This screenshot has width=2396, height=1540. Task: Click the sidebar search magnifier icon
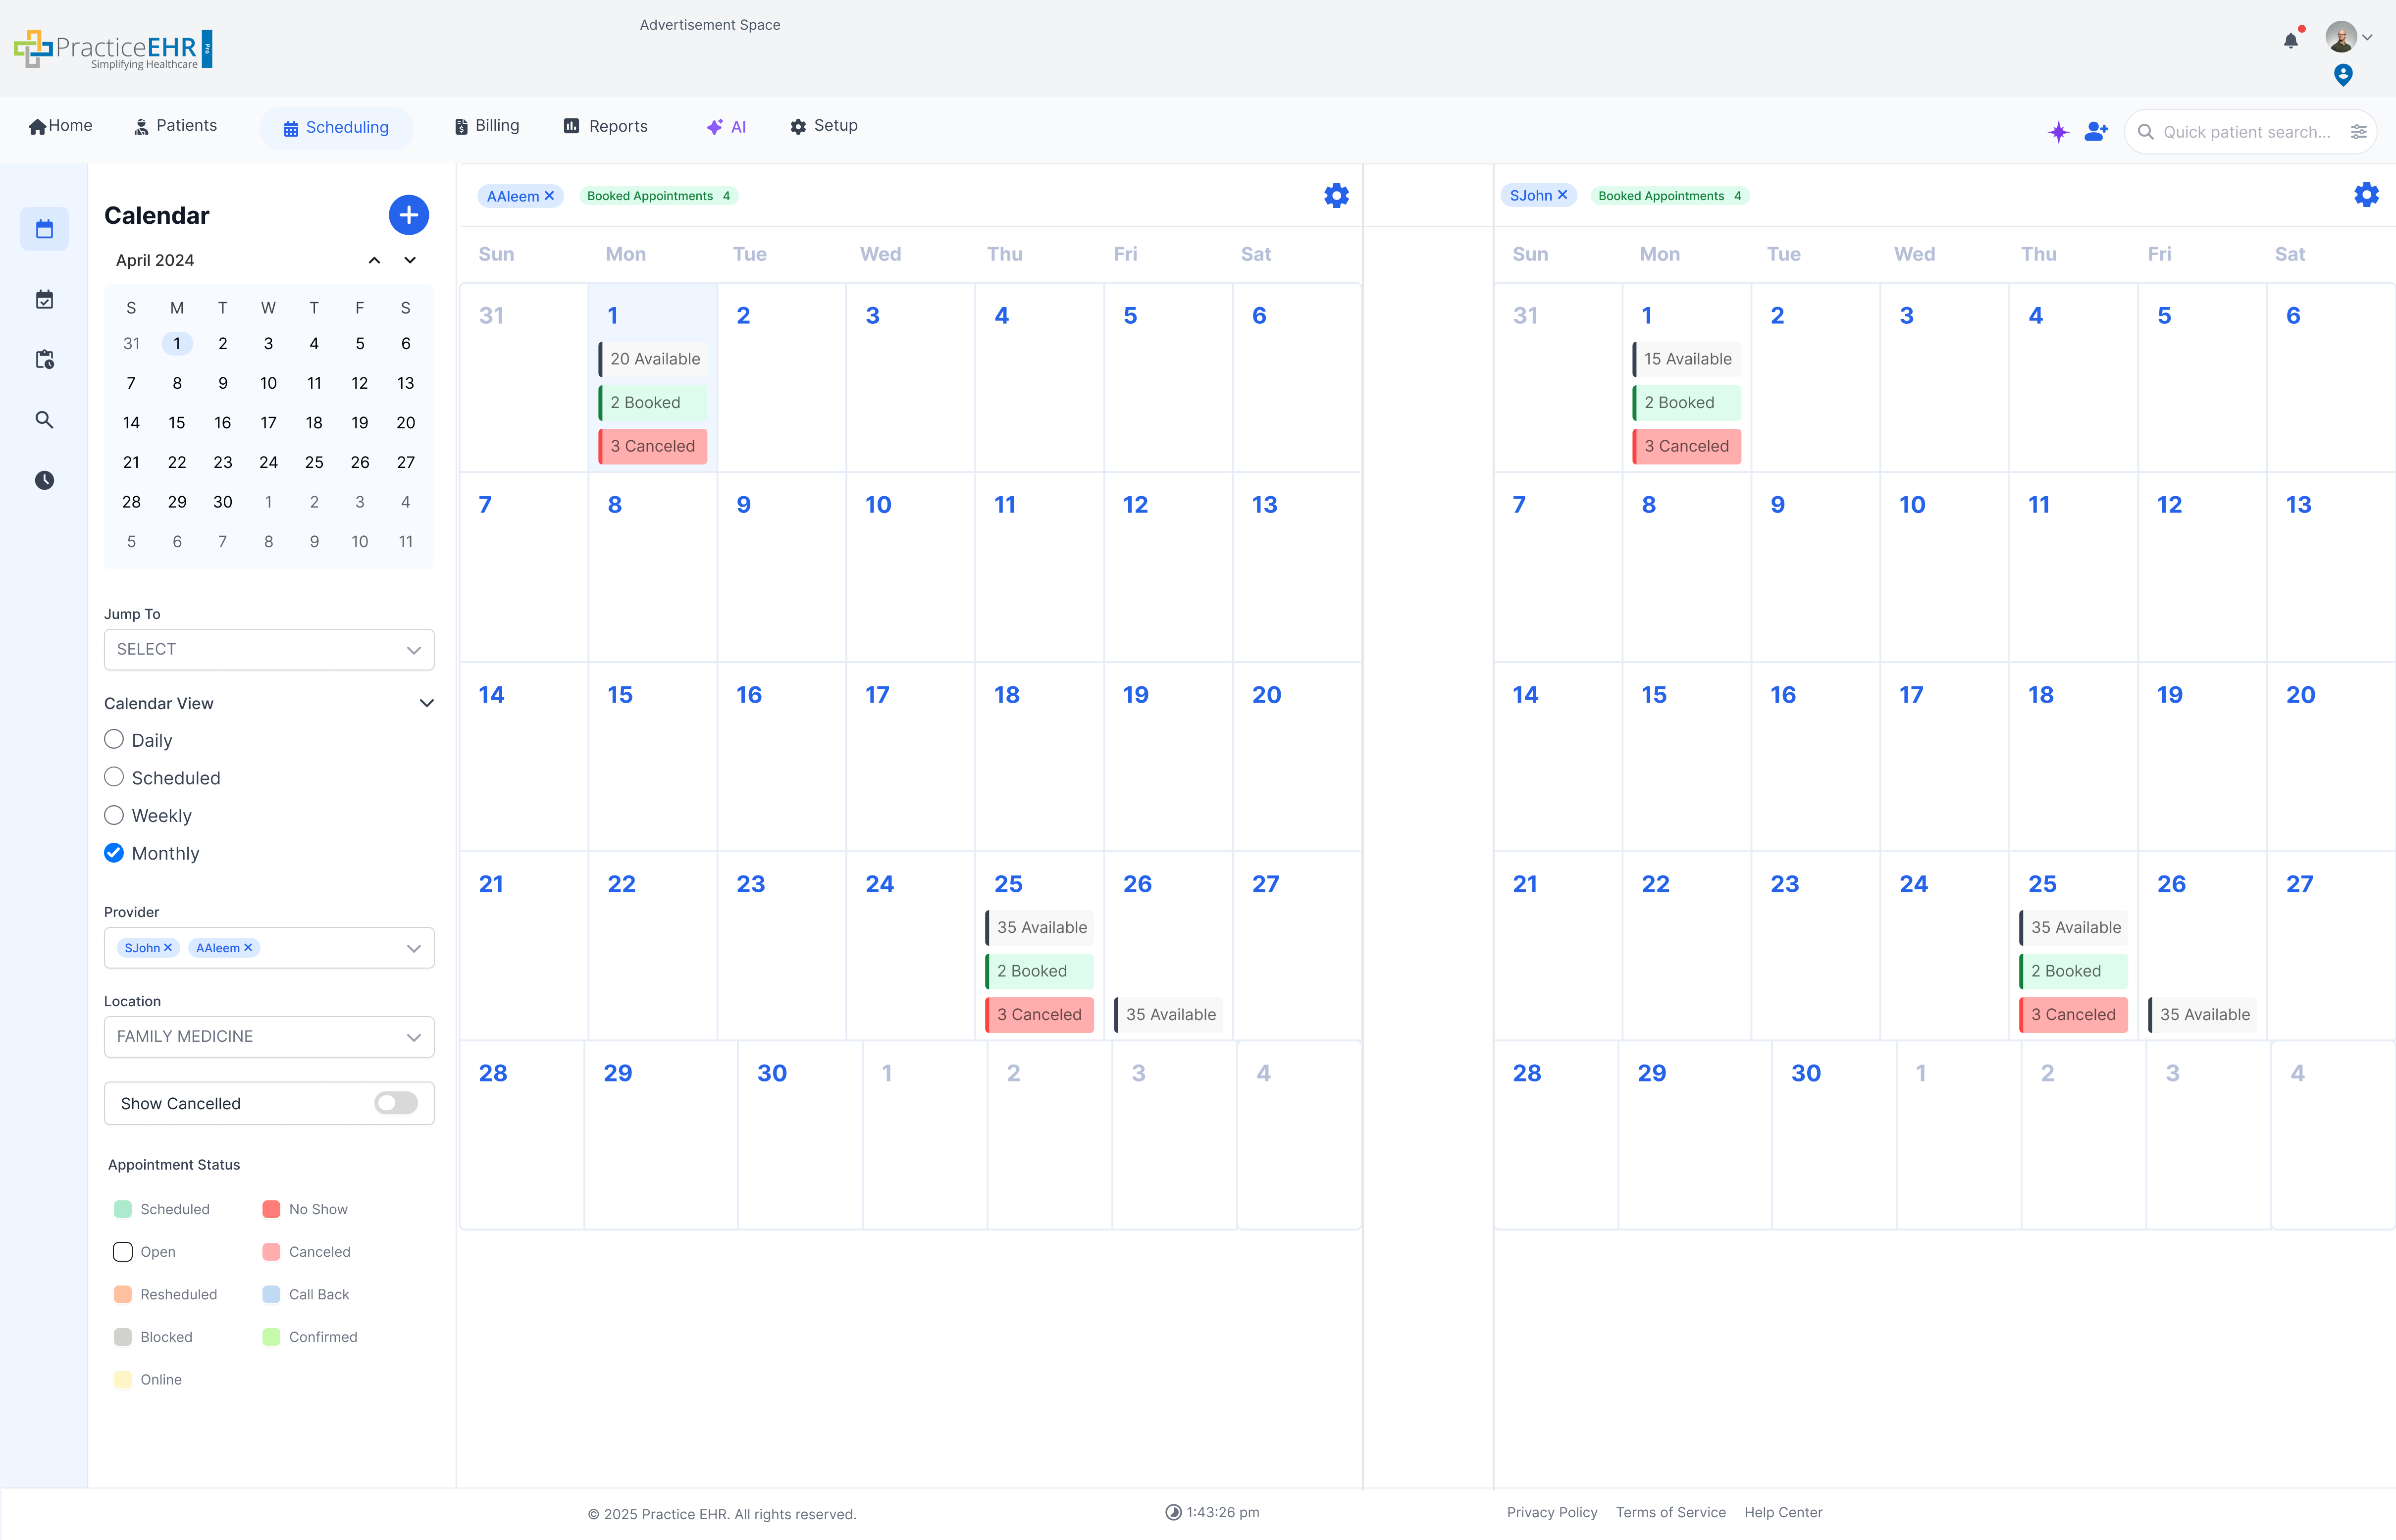[44, 420]
